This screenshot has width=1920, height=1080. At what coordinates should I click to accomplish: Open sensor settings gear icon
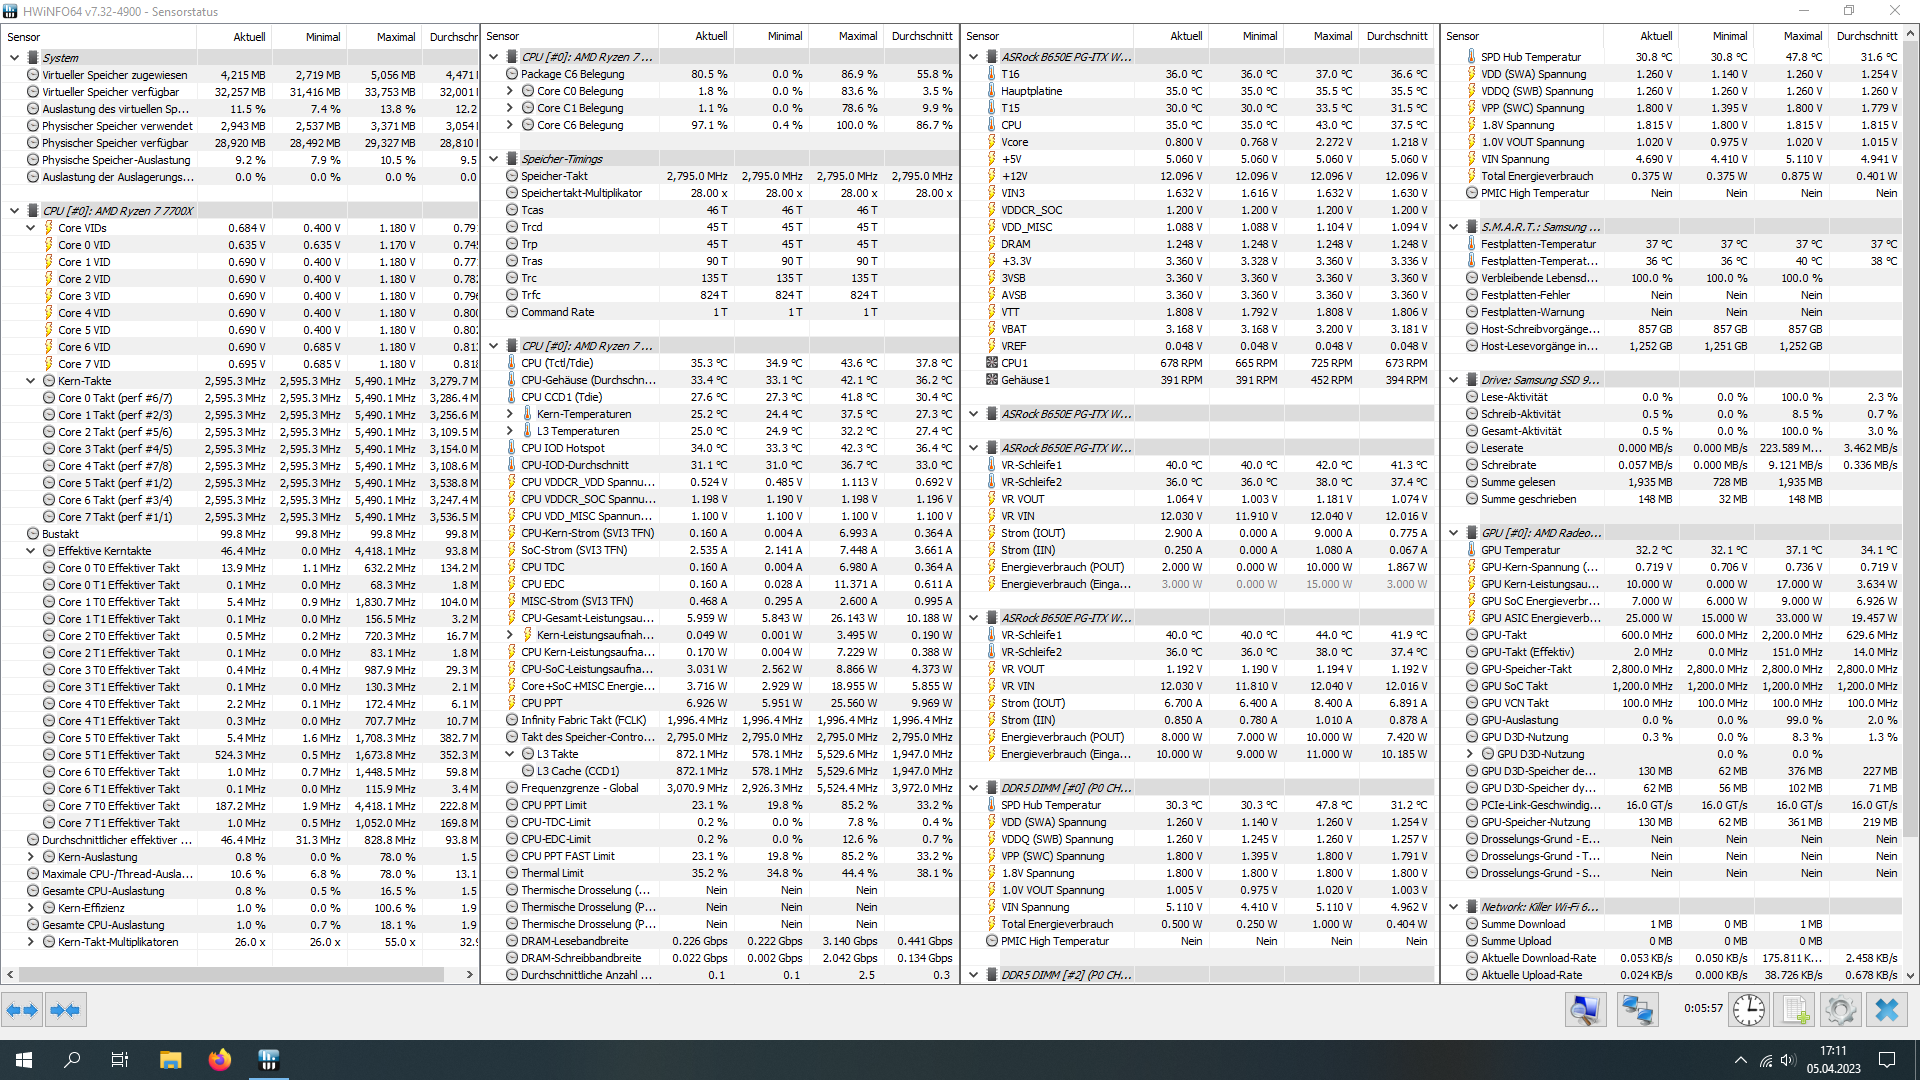click(x=1840, y=1010)
